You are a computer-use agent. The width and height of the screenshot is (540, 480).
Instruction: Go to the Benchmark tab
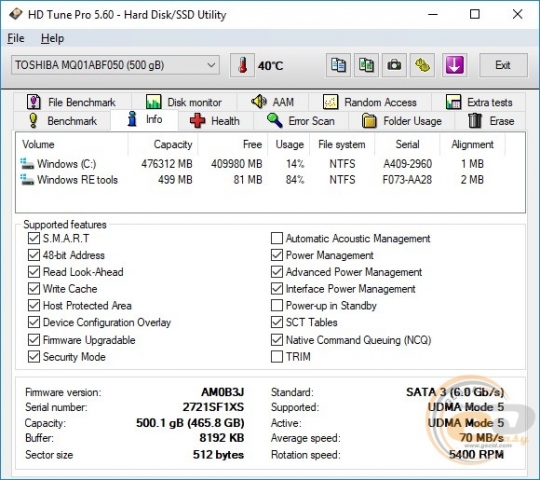[62, 121]
